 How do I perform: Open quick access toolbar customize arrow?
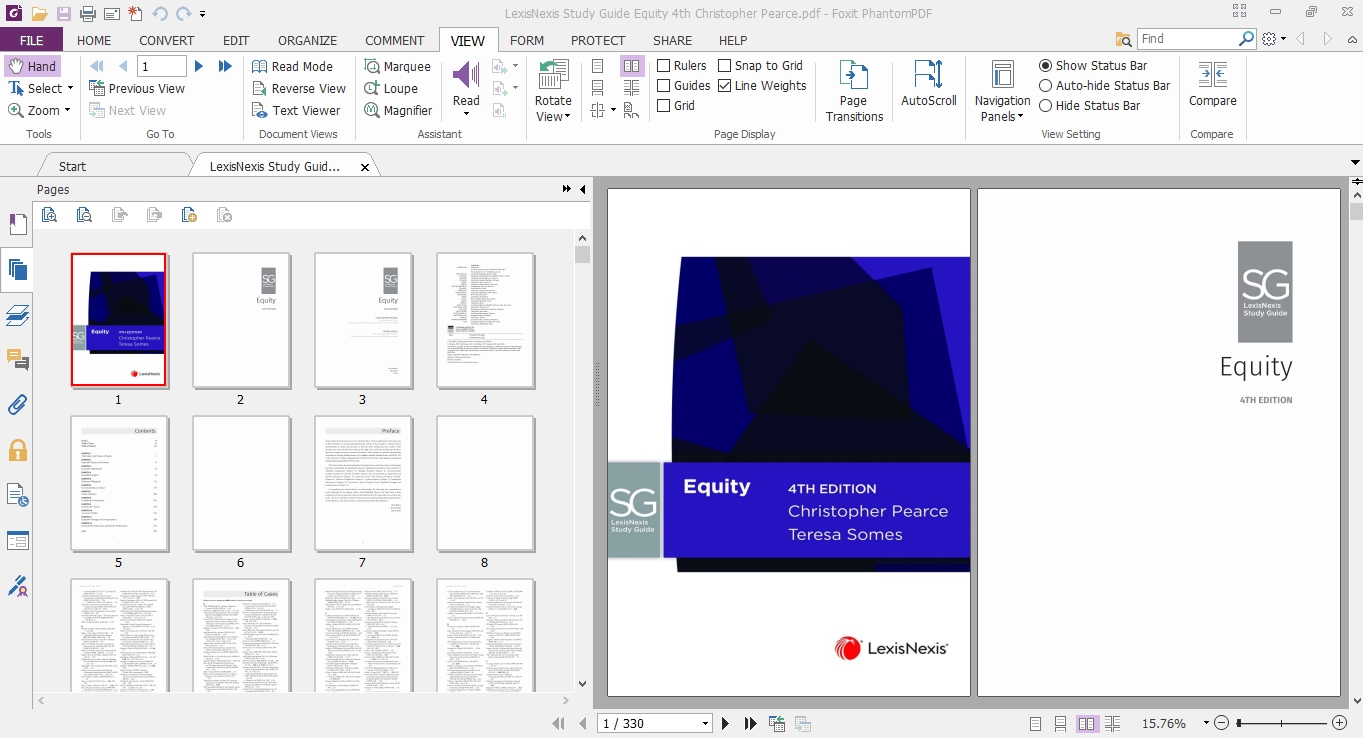coord(203,14)
